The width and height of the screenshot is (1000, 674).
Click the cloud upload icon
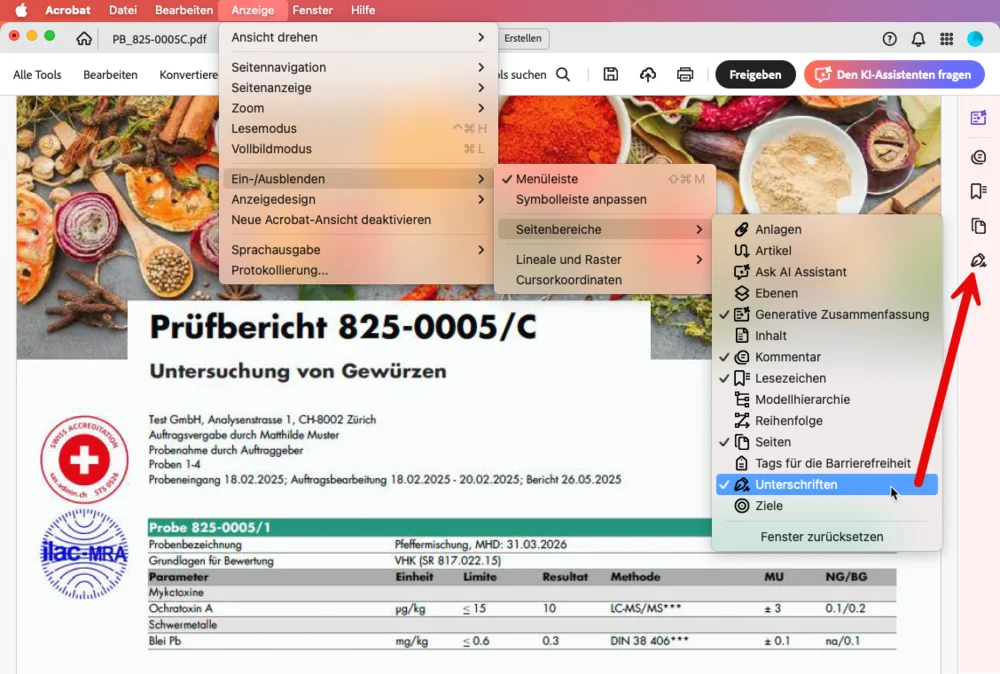coord(648,75)
